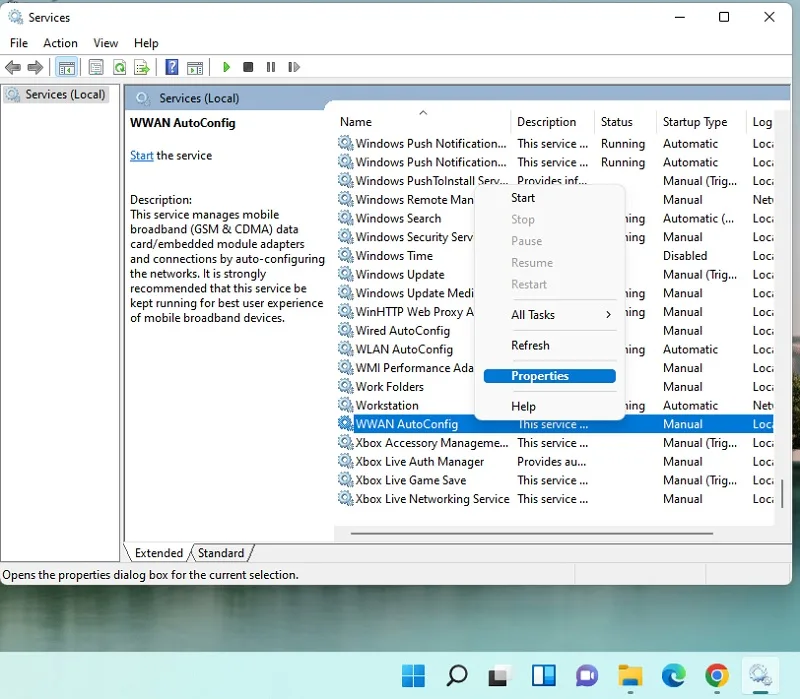Click the green Start Service toolbar icon
This screenshot has height=699, width=800.
227,67
